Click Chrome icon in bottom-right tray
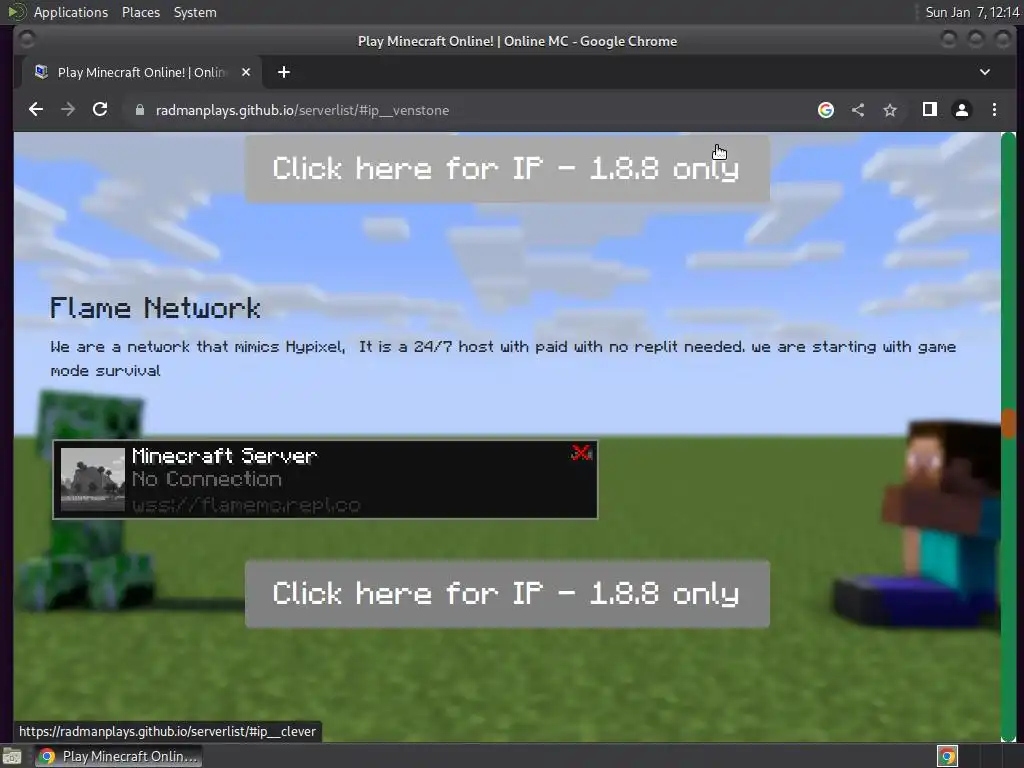This screenshot has height=768, width=1024. click(947, 756)
